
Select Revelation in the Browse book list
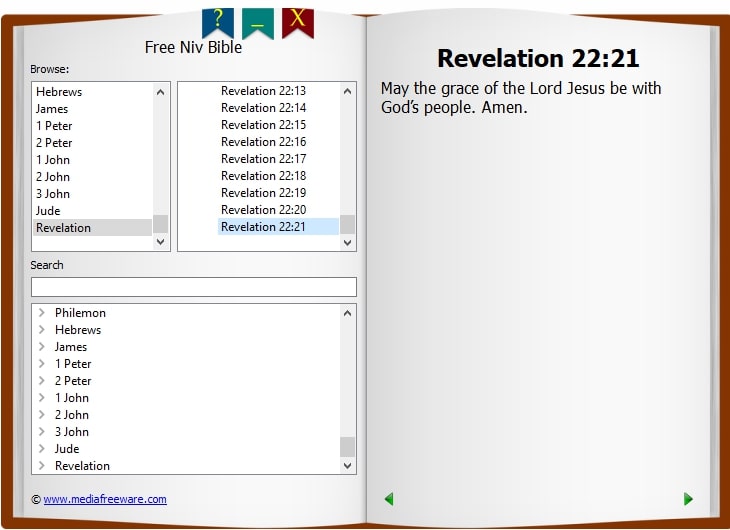coord(93,228)
